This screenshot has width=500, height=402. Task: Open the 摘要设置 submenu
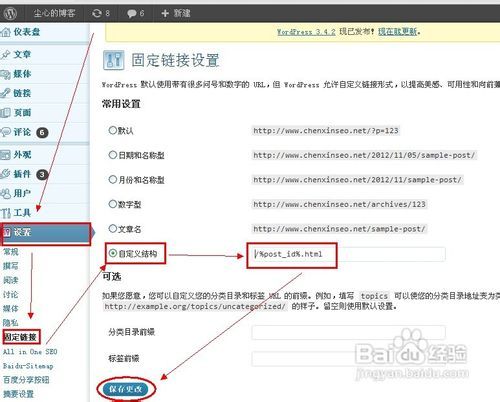[x=18, y=394]
